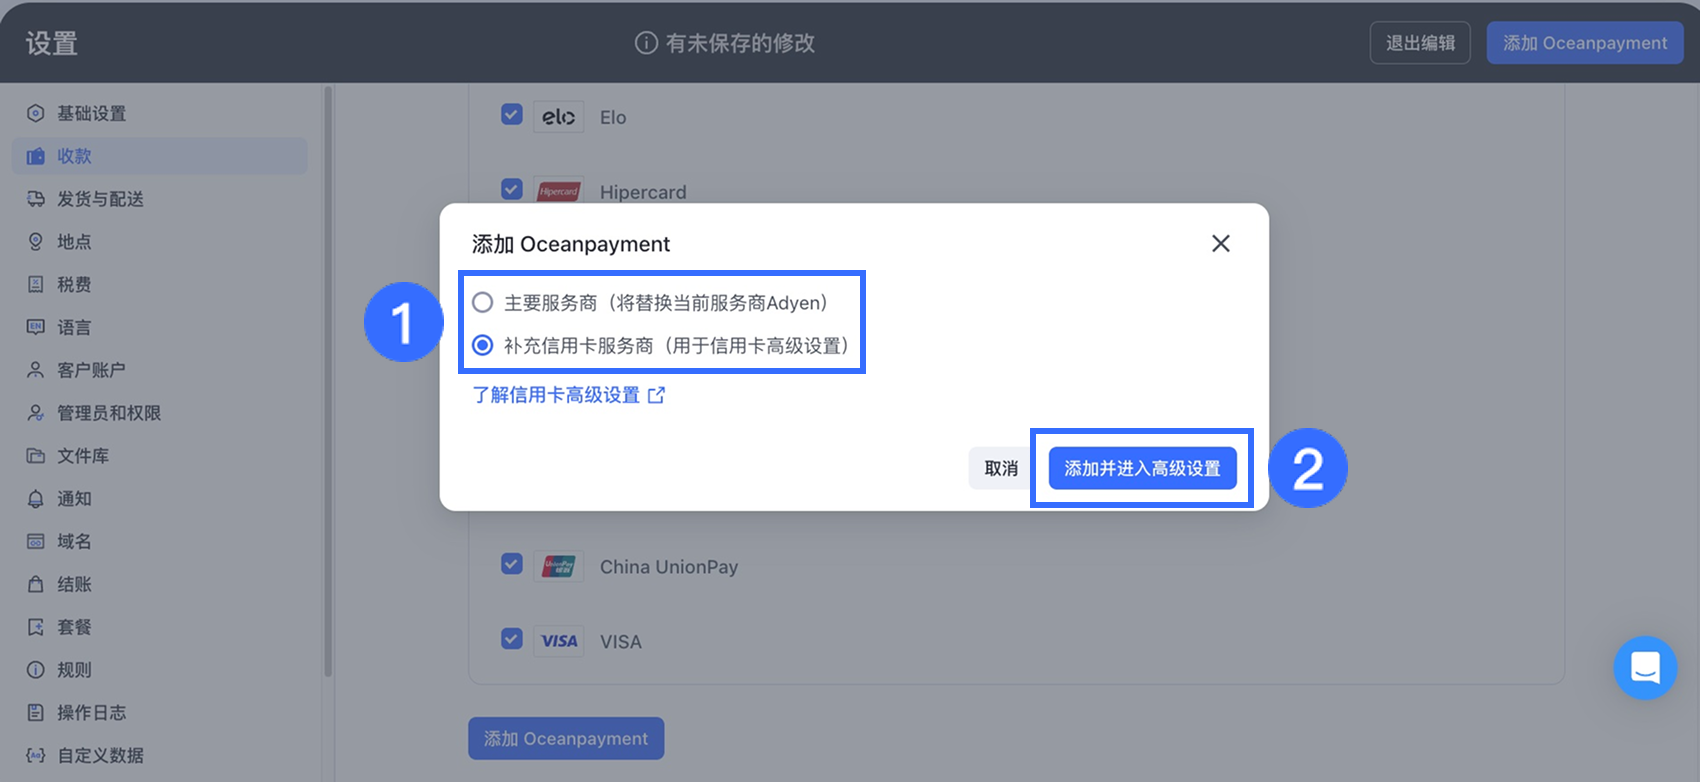The image size is (1700, 782).
Task: Click the 基础设置 sidebar icon
Action: (x=36, y=113)
